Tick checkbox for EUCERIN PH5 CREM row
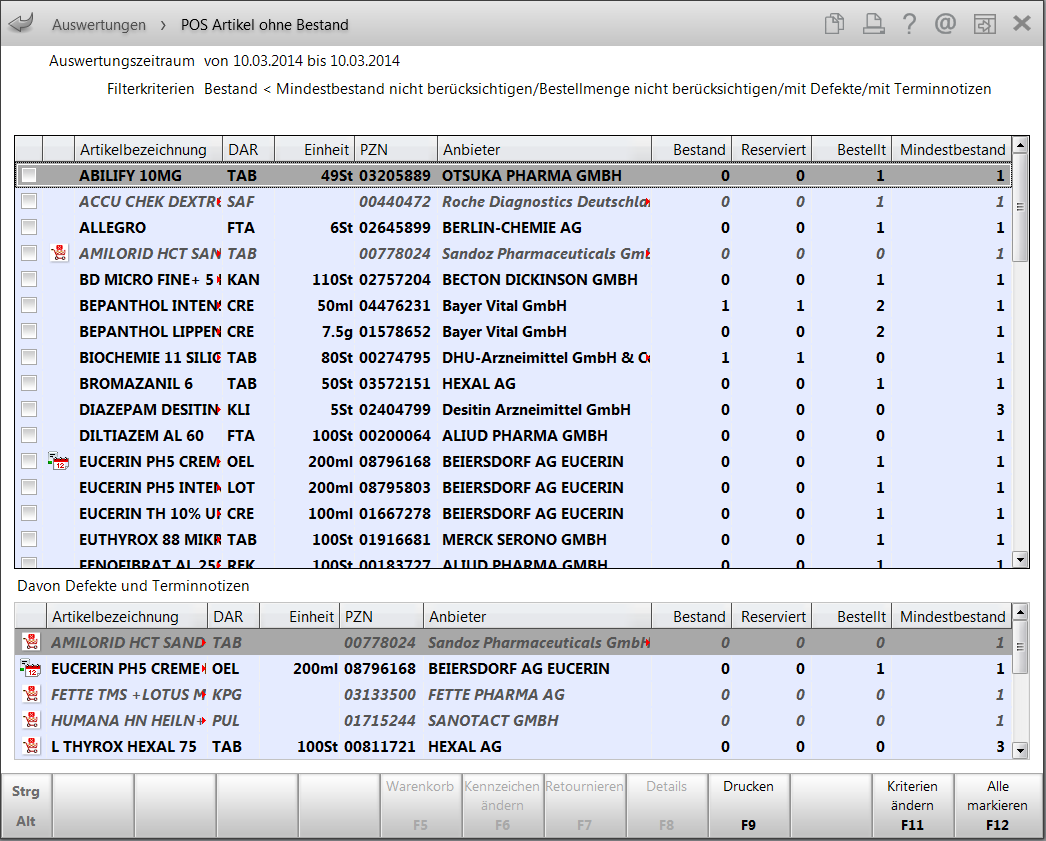This screenshot has height=841, width=1046. 29,462
